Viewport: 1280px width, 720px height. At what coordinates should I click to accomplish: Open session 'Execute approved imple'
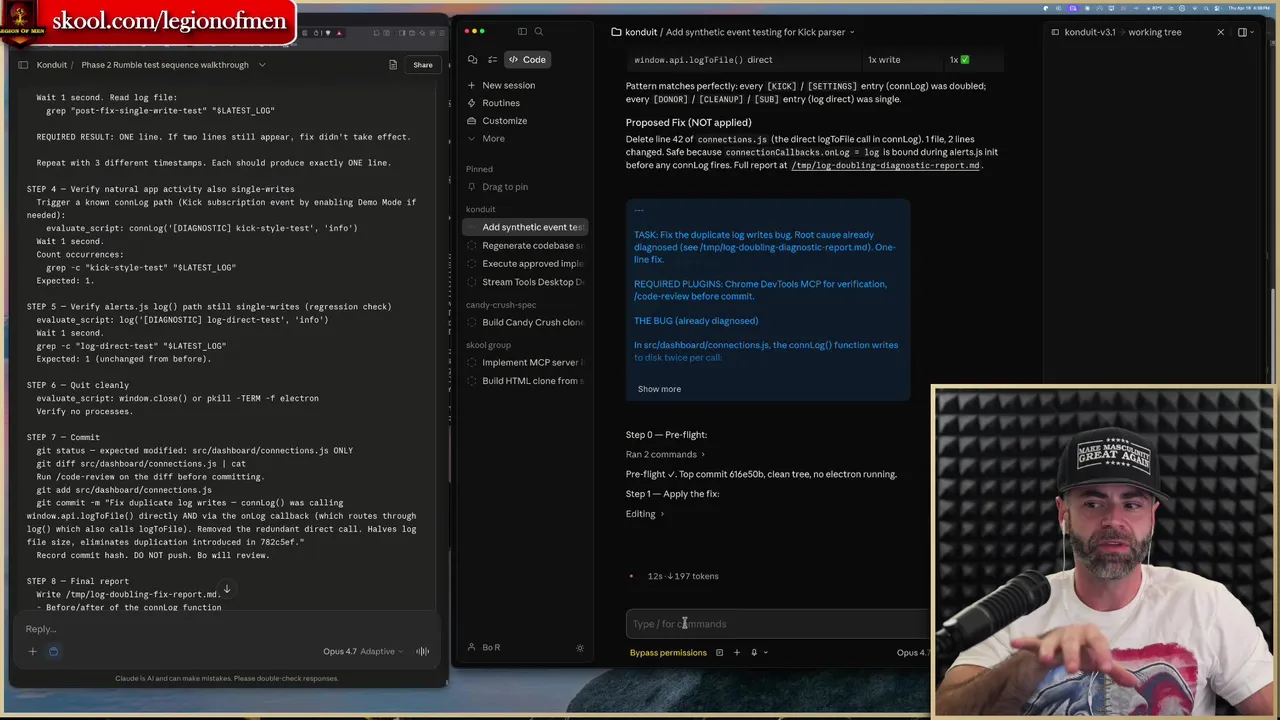527,264
